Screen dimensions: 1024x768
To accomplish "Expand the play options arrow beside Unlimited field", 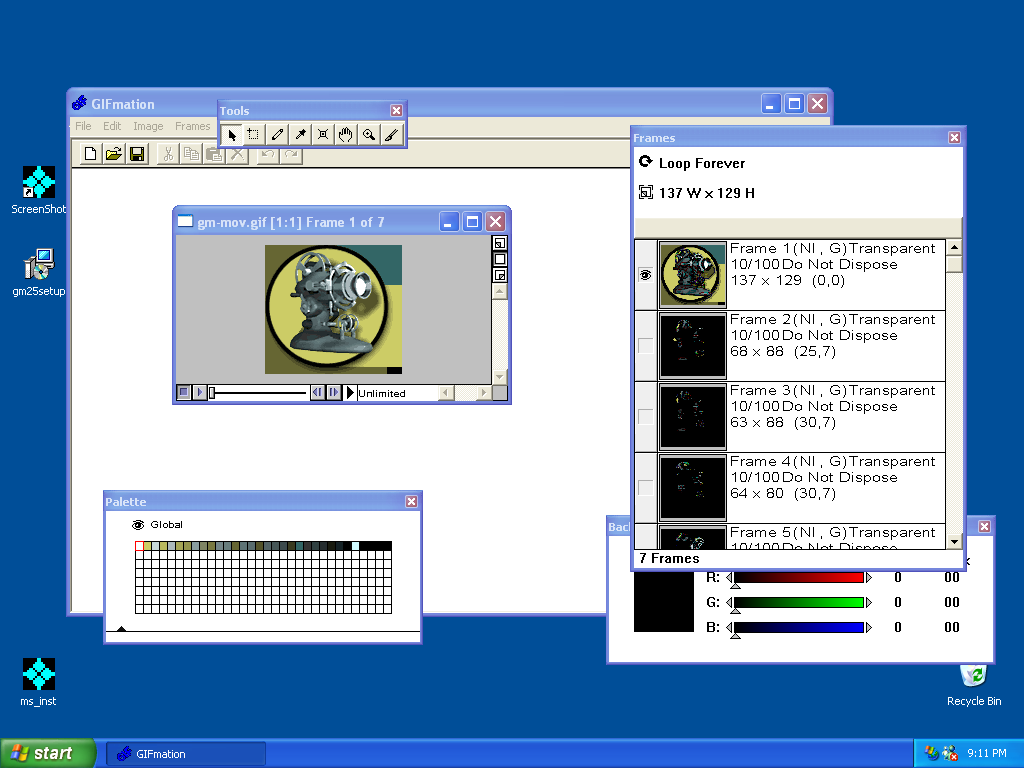I will pyautogui.click(x=351, y=392).
